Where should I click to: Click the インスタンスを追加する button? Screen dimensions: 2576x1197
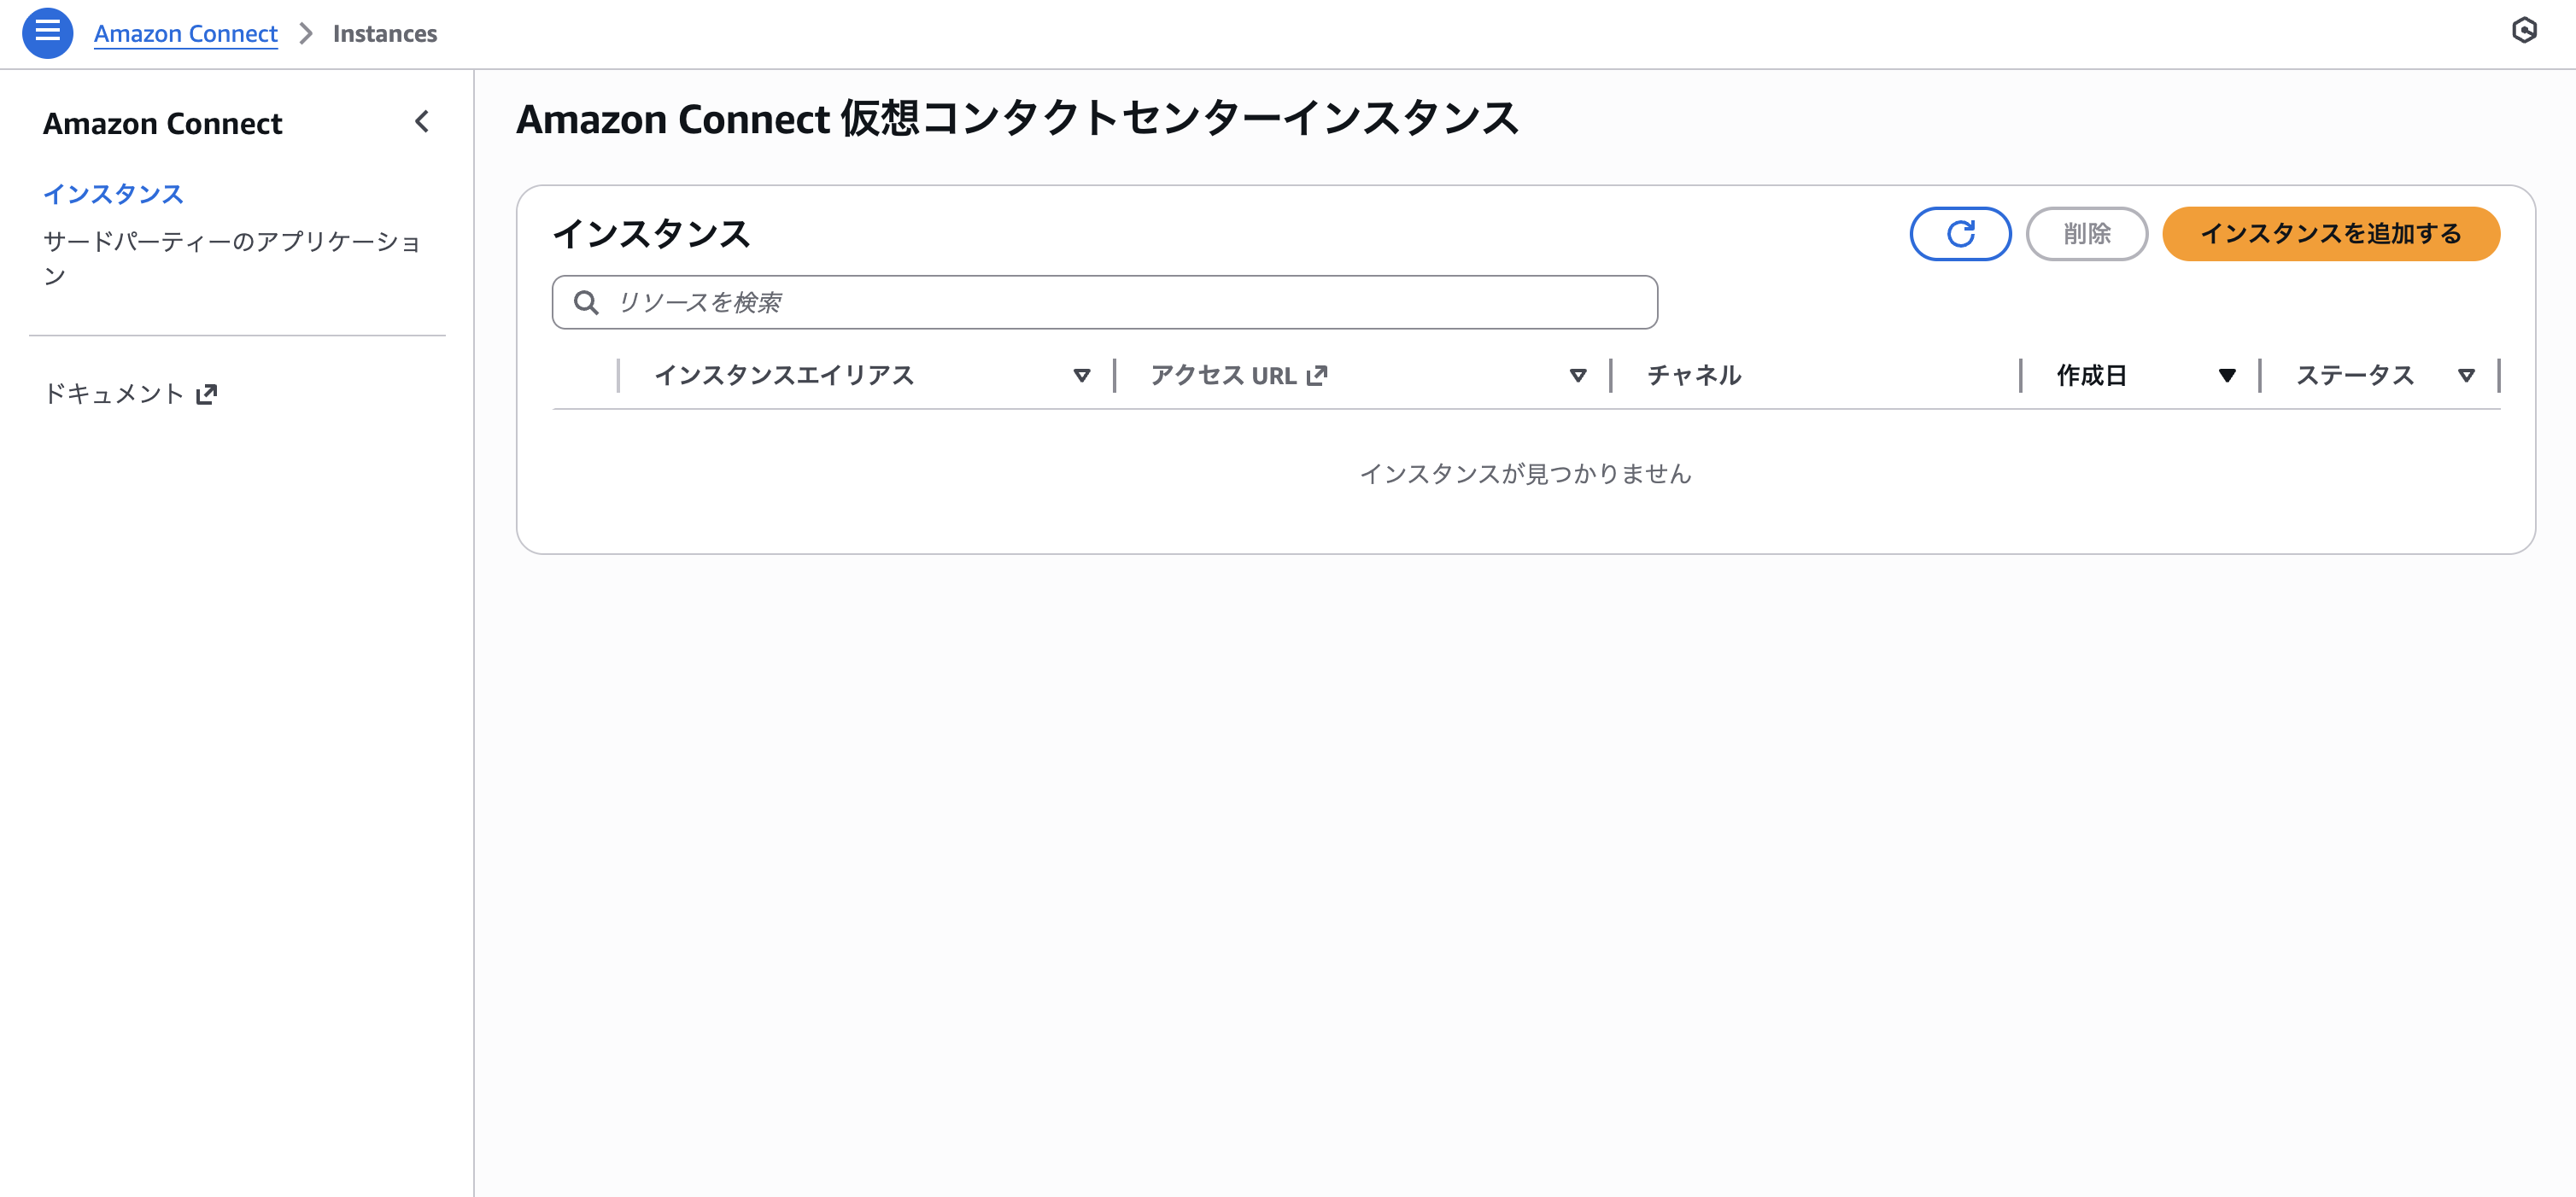click(2331, 233)
